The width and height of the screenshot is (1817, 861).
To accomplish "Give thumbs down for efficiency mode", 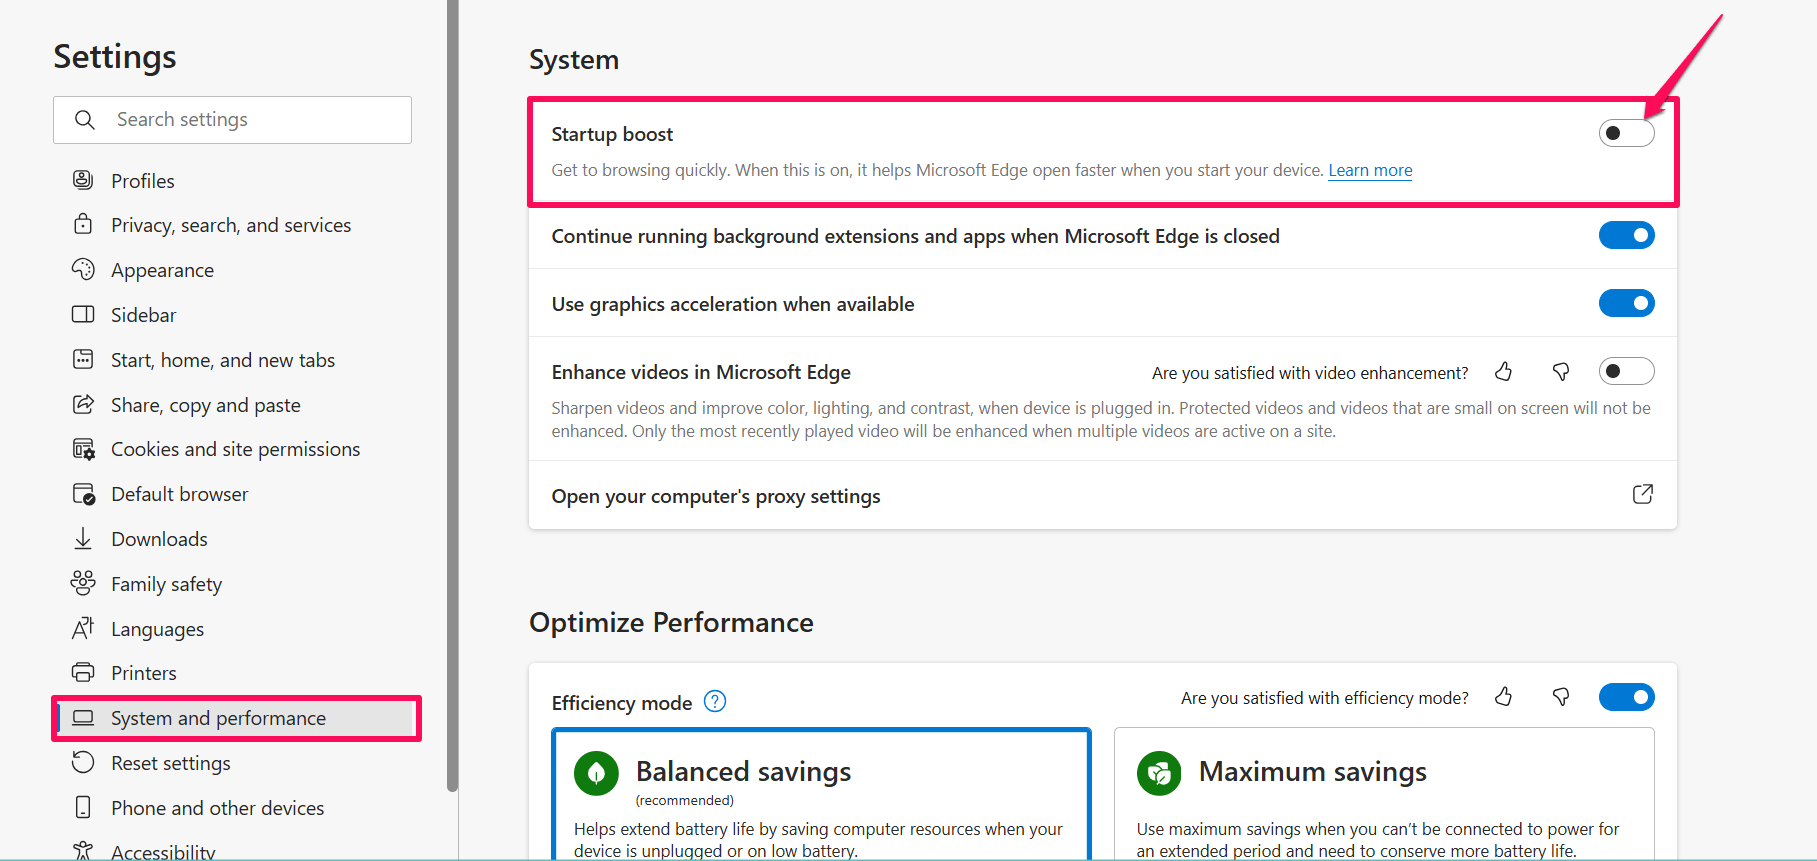I will point(1561,697).
